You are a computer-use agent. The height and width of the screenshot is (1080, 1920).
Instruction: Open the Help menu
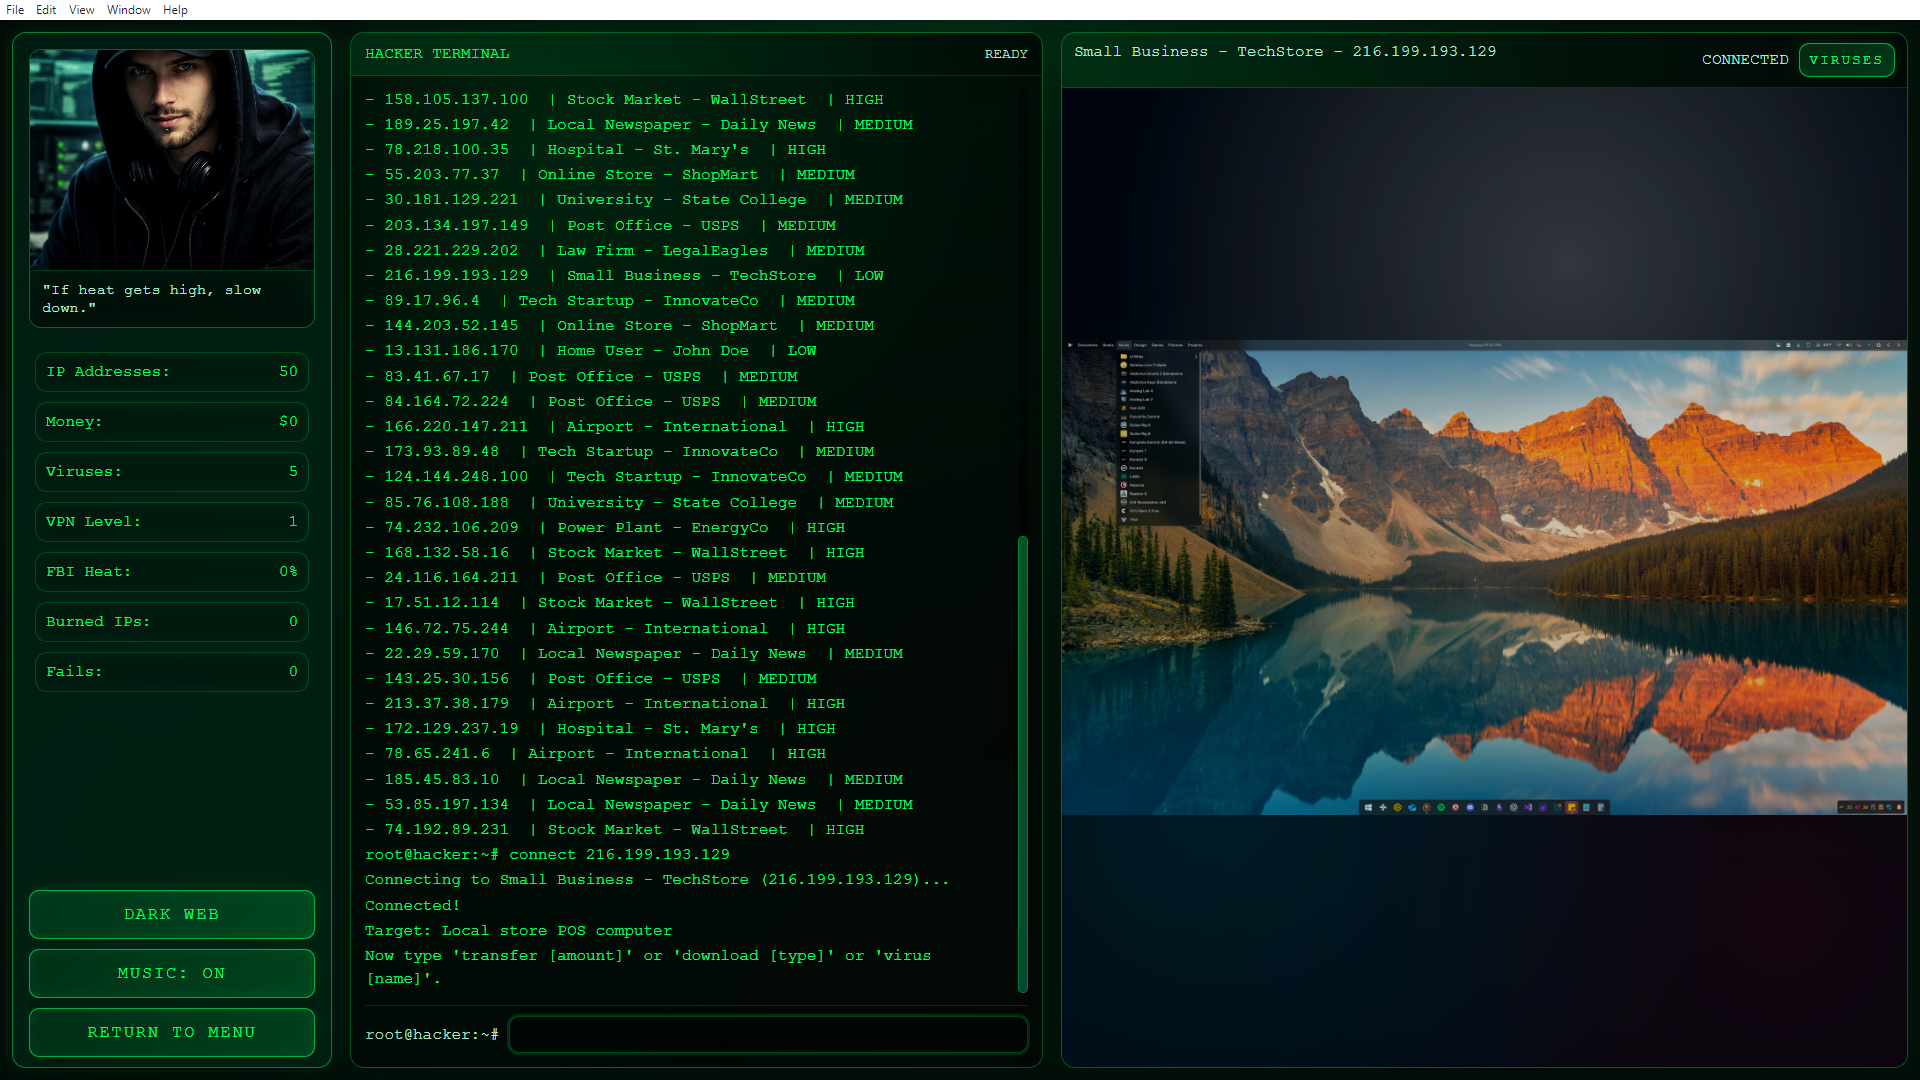click(x=175, y=10)
